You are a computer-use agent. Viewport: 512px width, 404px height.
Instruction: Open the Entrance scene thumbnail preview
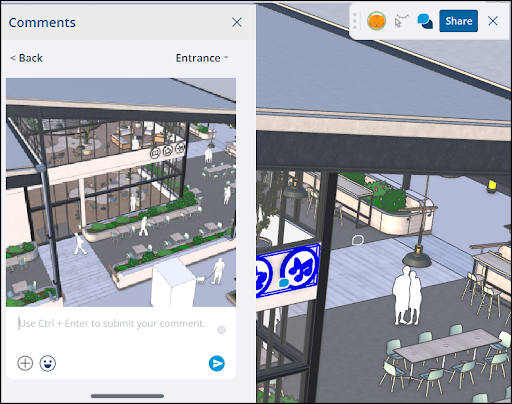(121, 192)
